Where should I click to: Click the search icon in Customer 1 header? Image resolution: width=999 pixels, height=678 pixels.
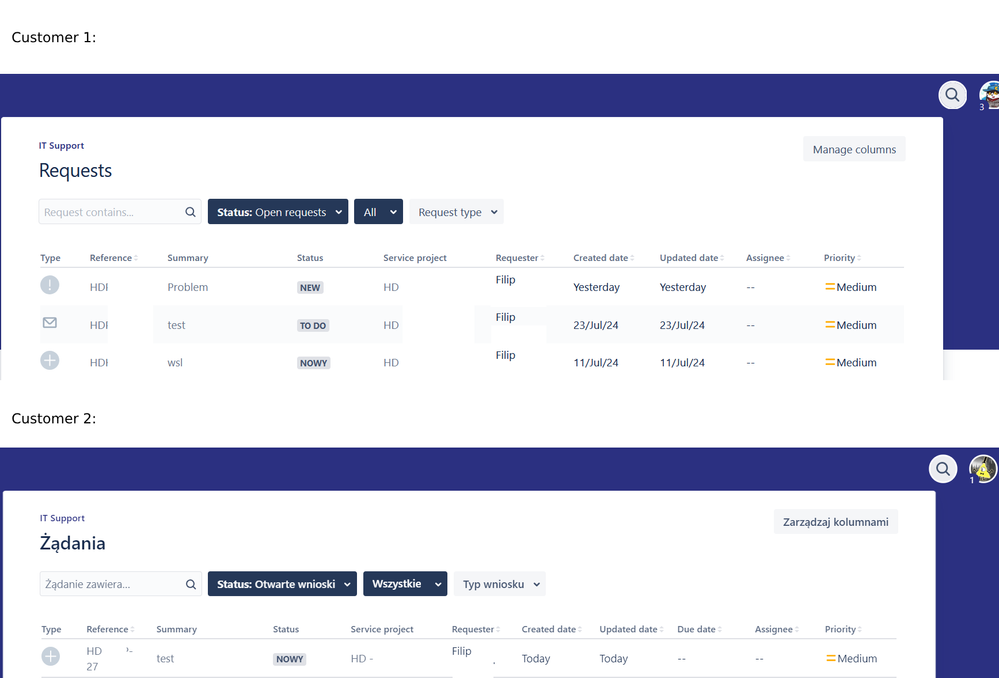point(952,95)
